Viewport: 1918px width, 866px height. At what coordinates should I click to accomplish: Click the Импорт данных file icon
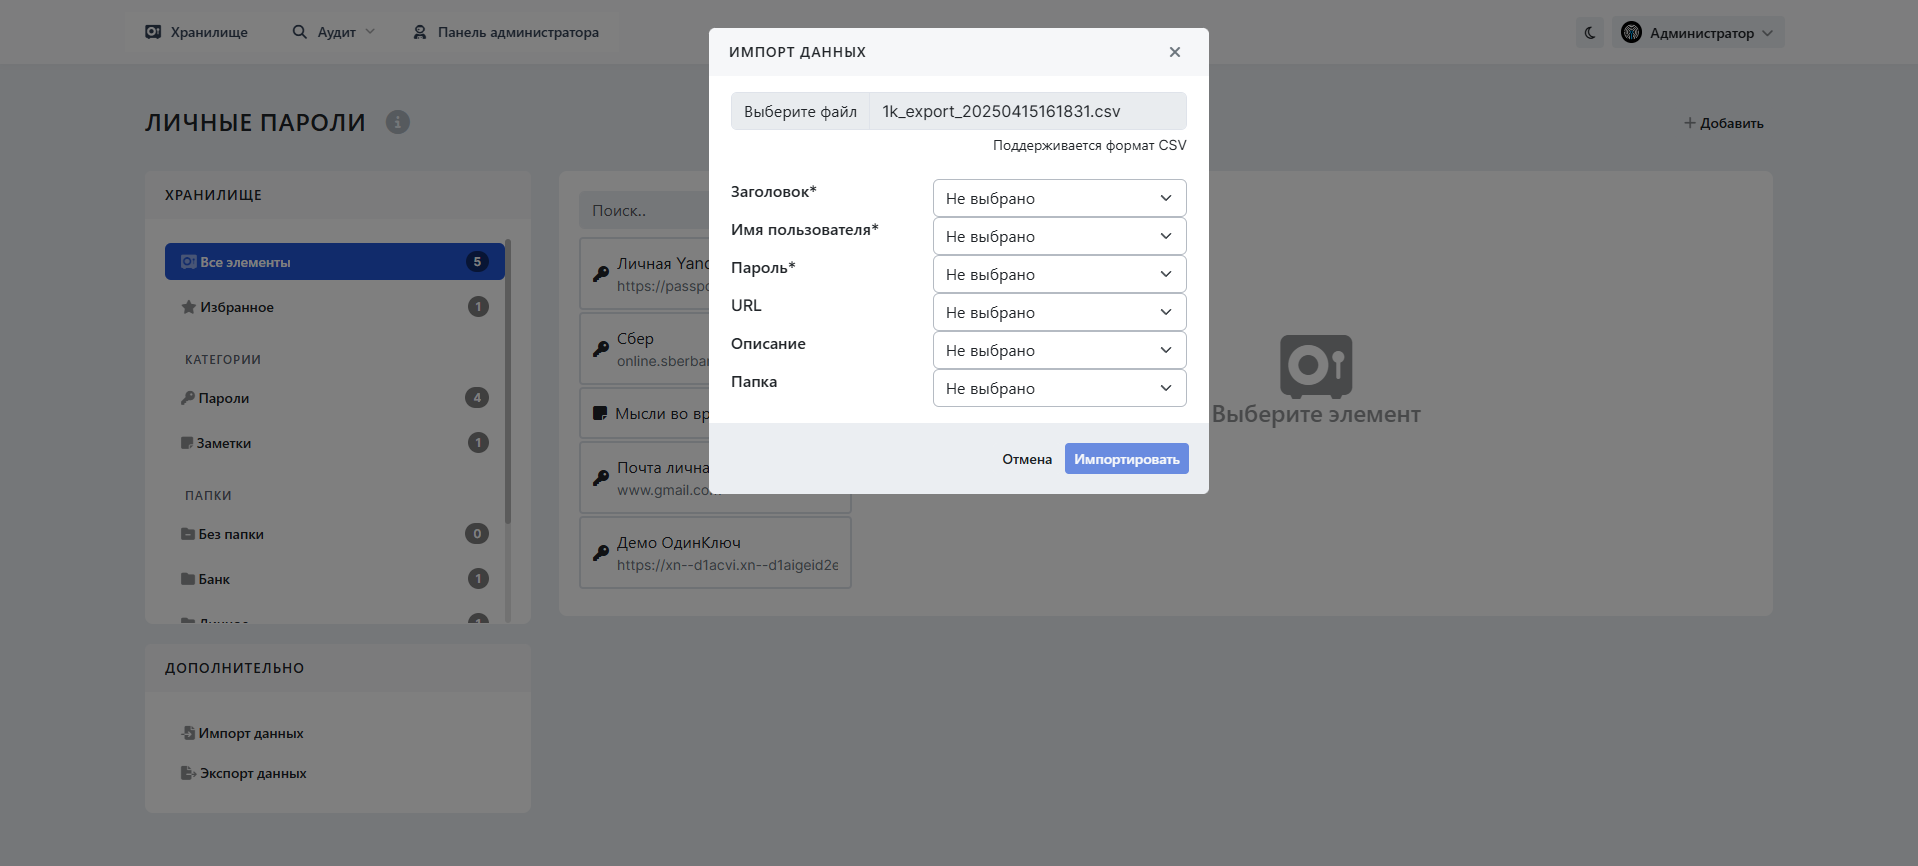tap(188, 733)
